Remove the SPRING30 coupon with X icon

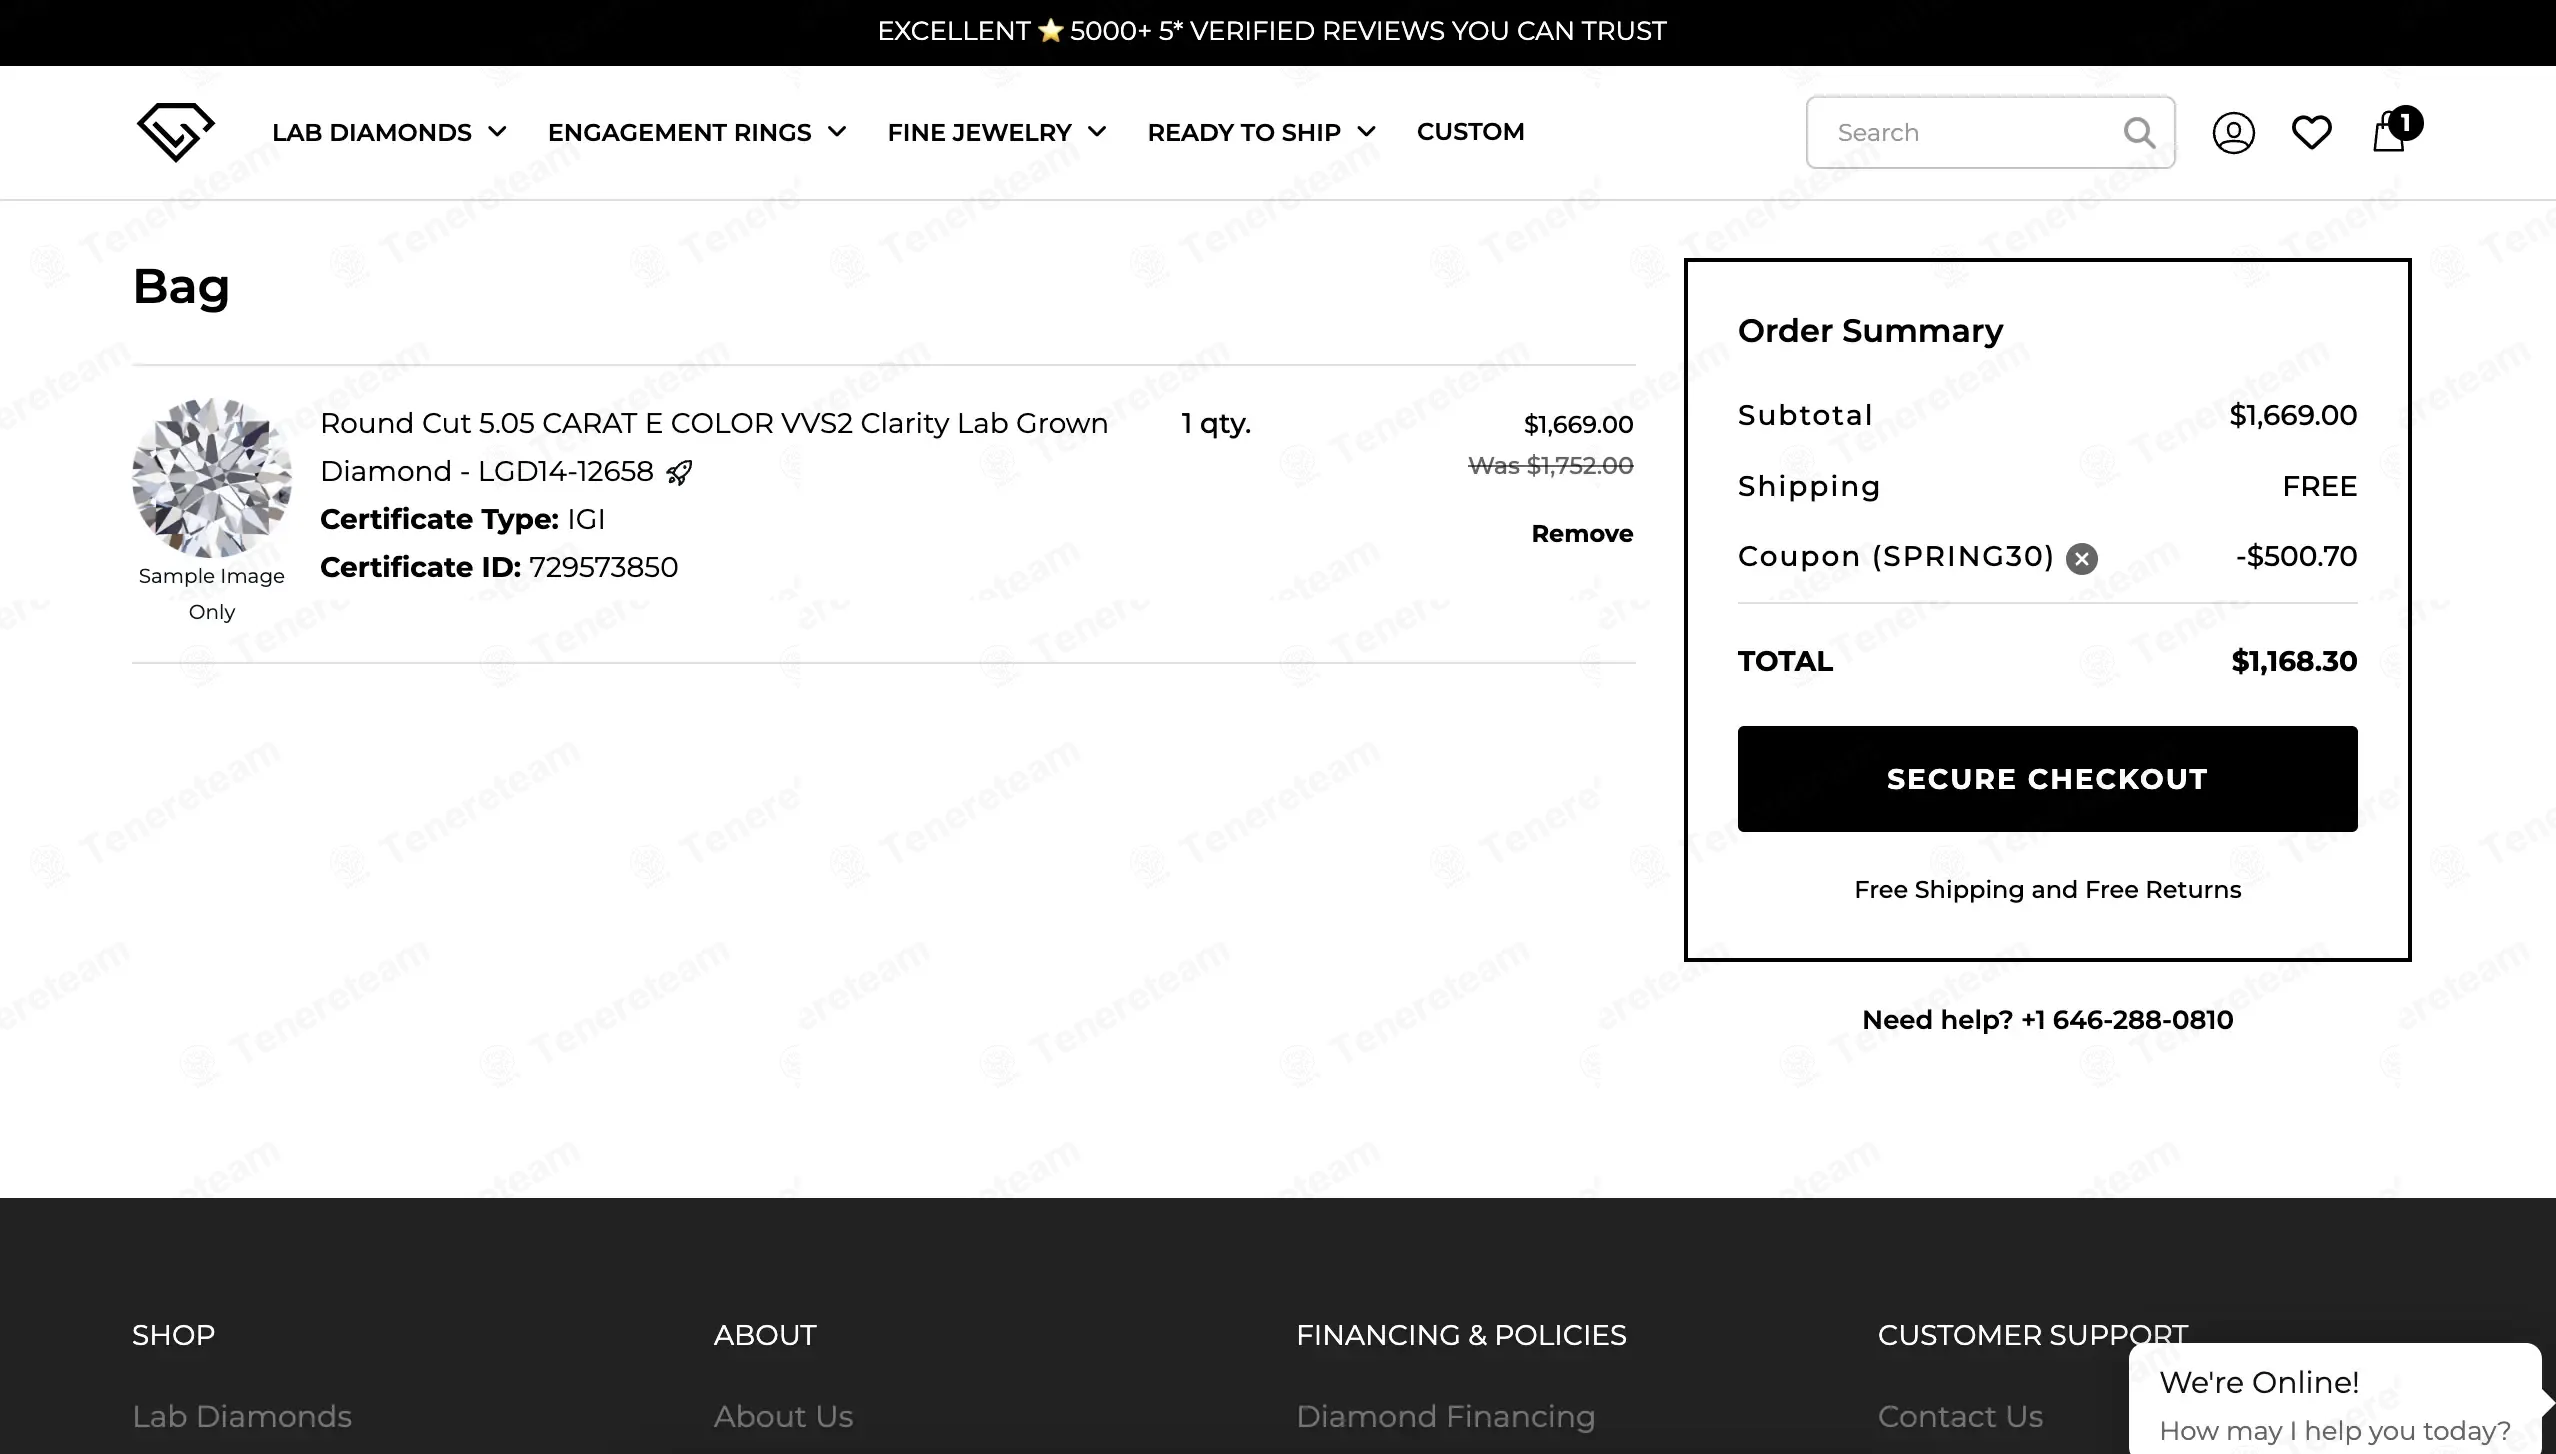(2082, 558)
